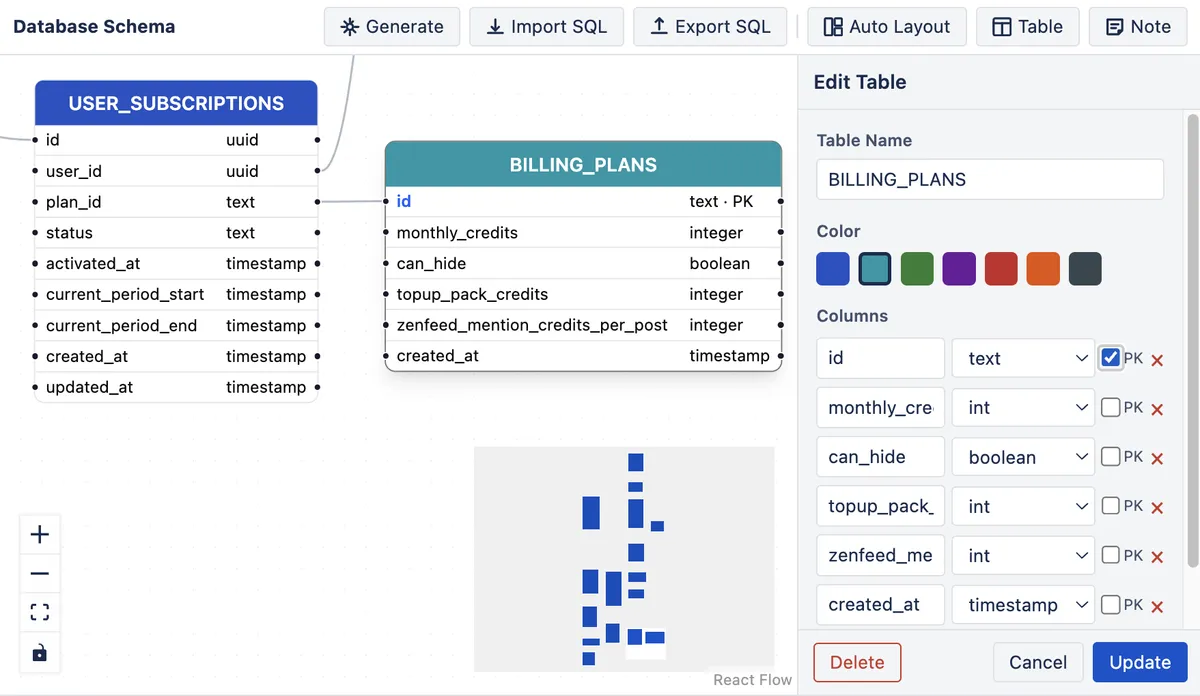Pick the purple color swatch
The height and width of the screenshot is (696, 1200).
point(959,269)
